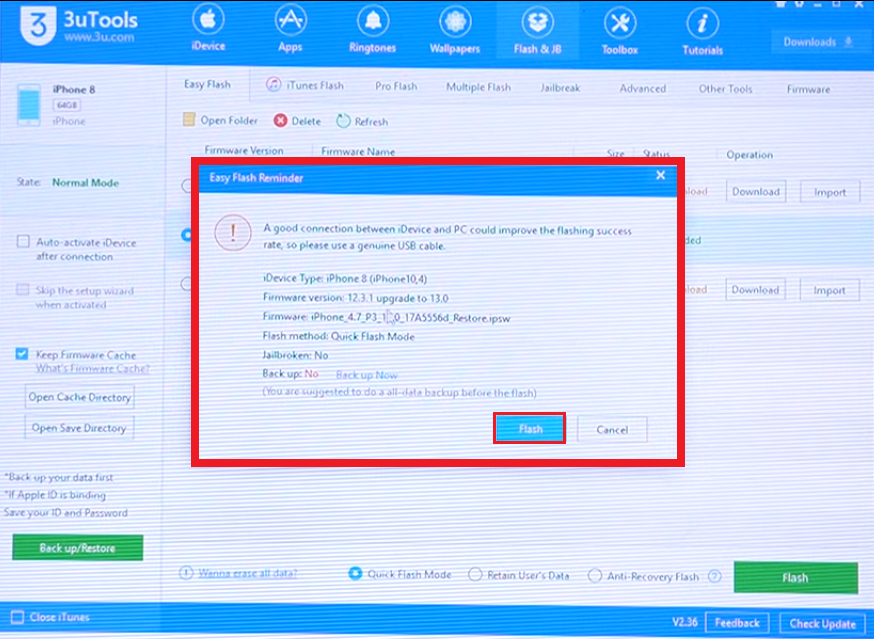This screenshot has width=874, height=639.
Task: Click the green Flash button at bottom
Action: [x=795, y=578]
